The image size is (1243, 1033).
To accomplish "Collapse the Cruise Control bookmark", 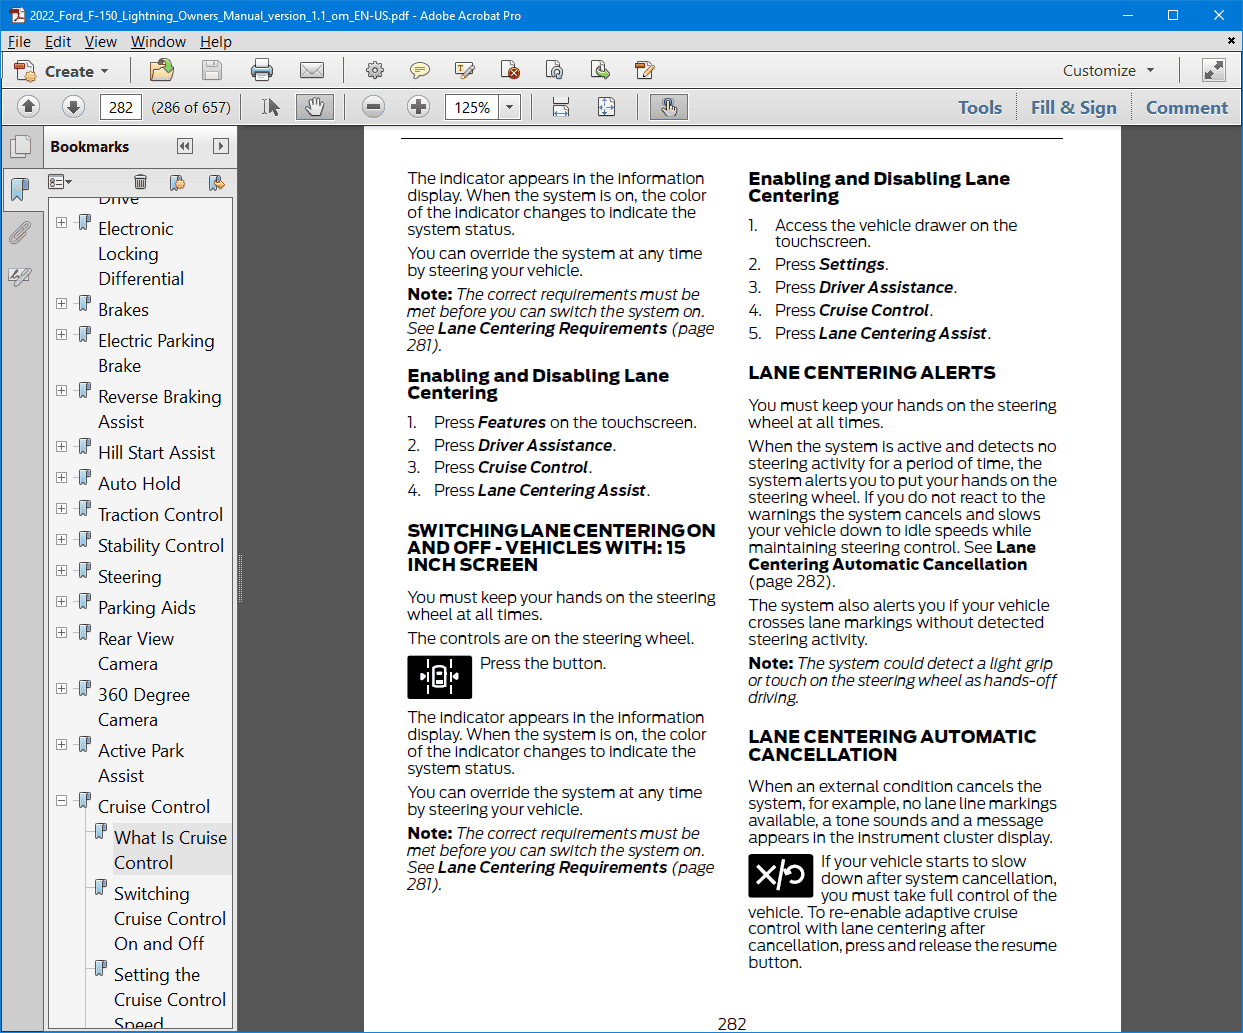I will (x=62, y=801).
